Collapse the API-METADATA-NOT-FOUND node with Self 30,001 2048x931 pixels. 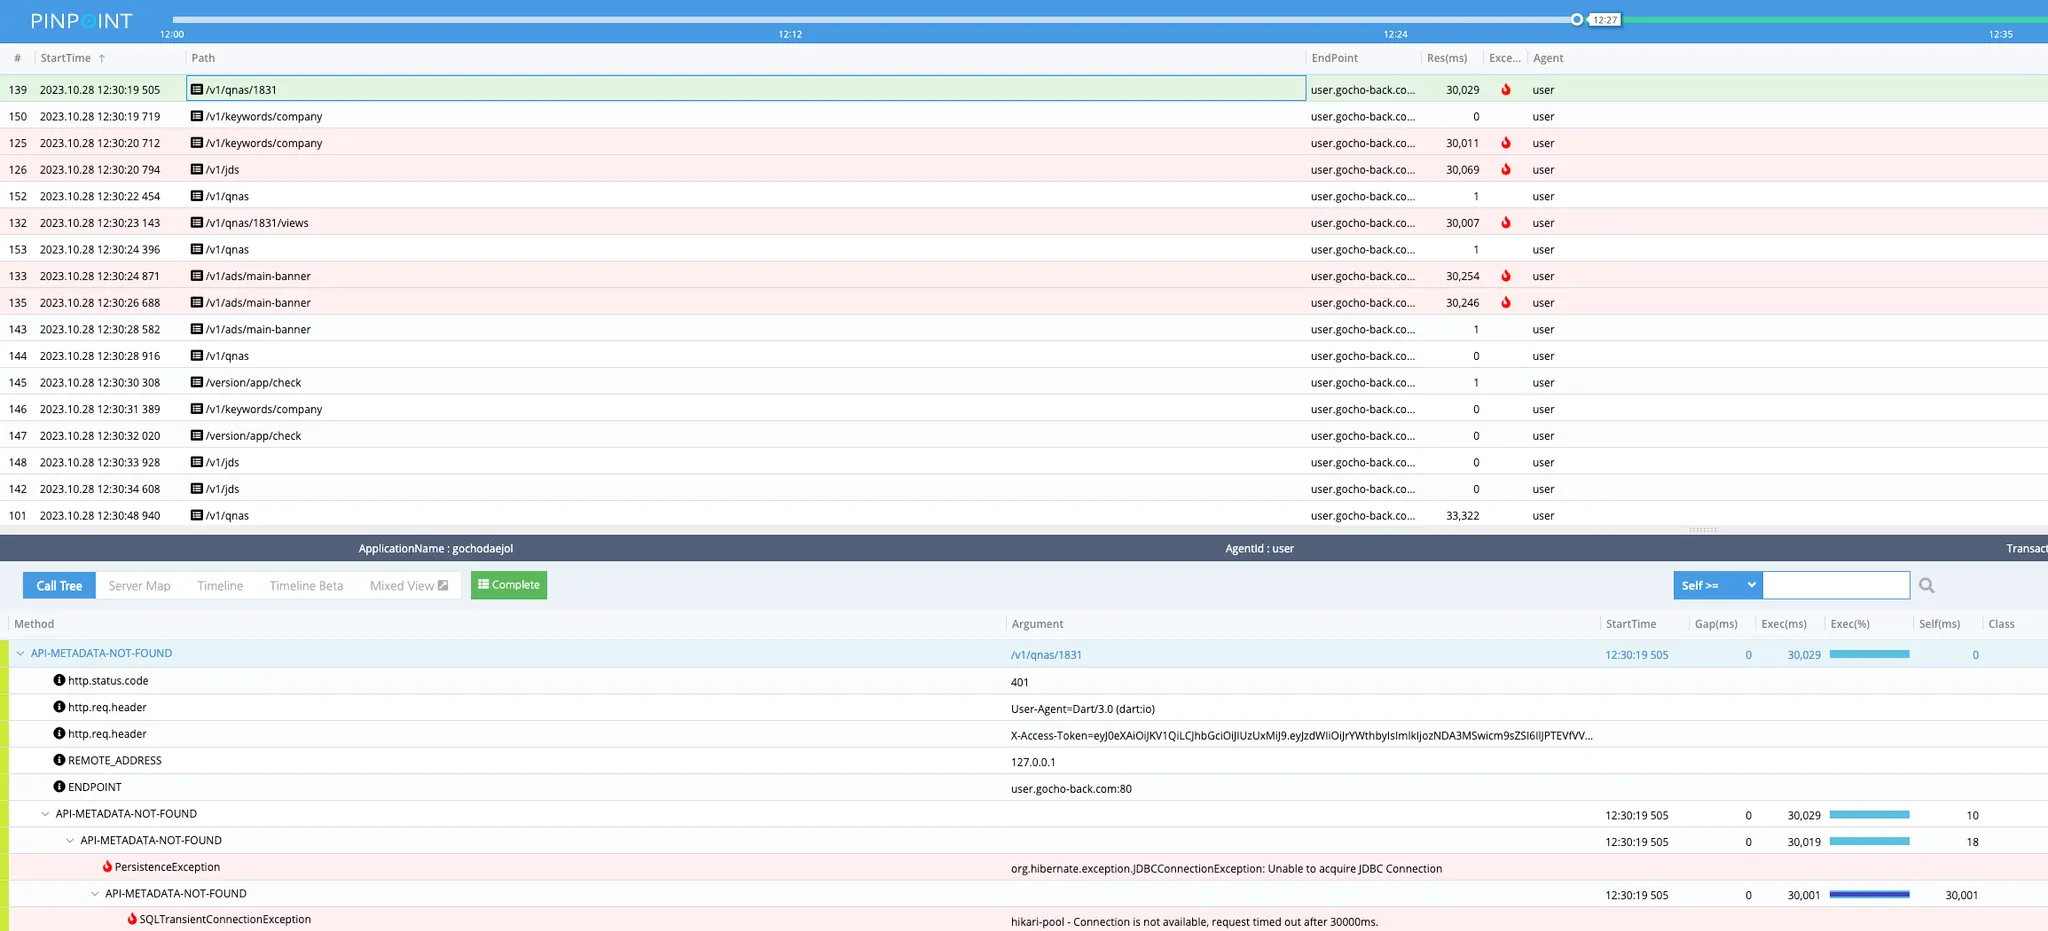pos(95,893)
